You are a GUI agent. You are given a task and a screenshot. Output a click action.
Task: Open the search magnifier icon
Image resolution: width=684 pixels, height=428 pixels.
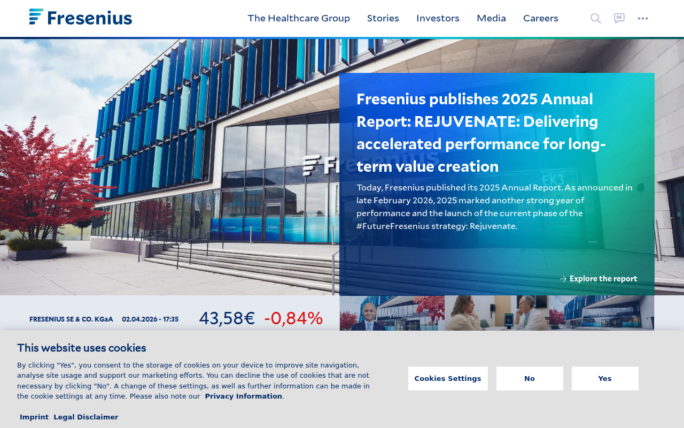click(x=596, y=18)
